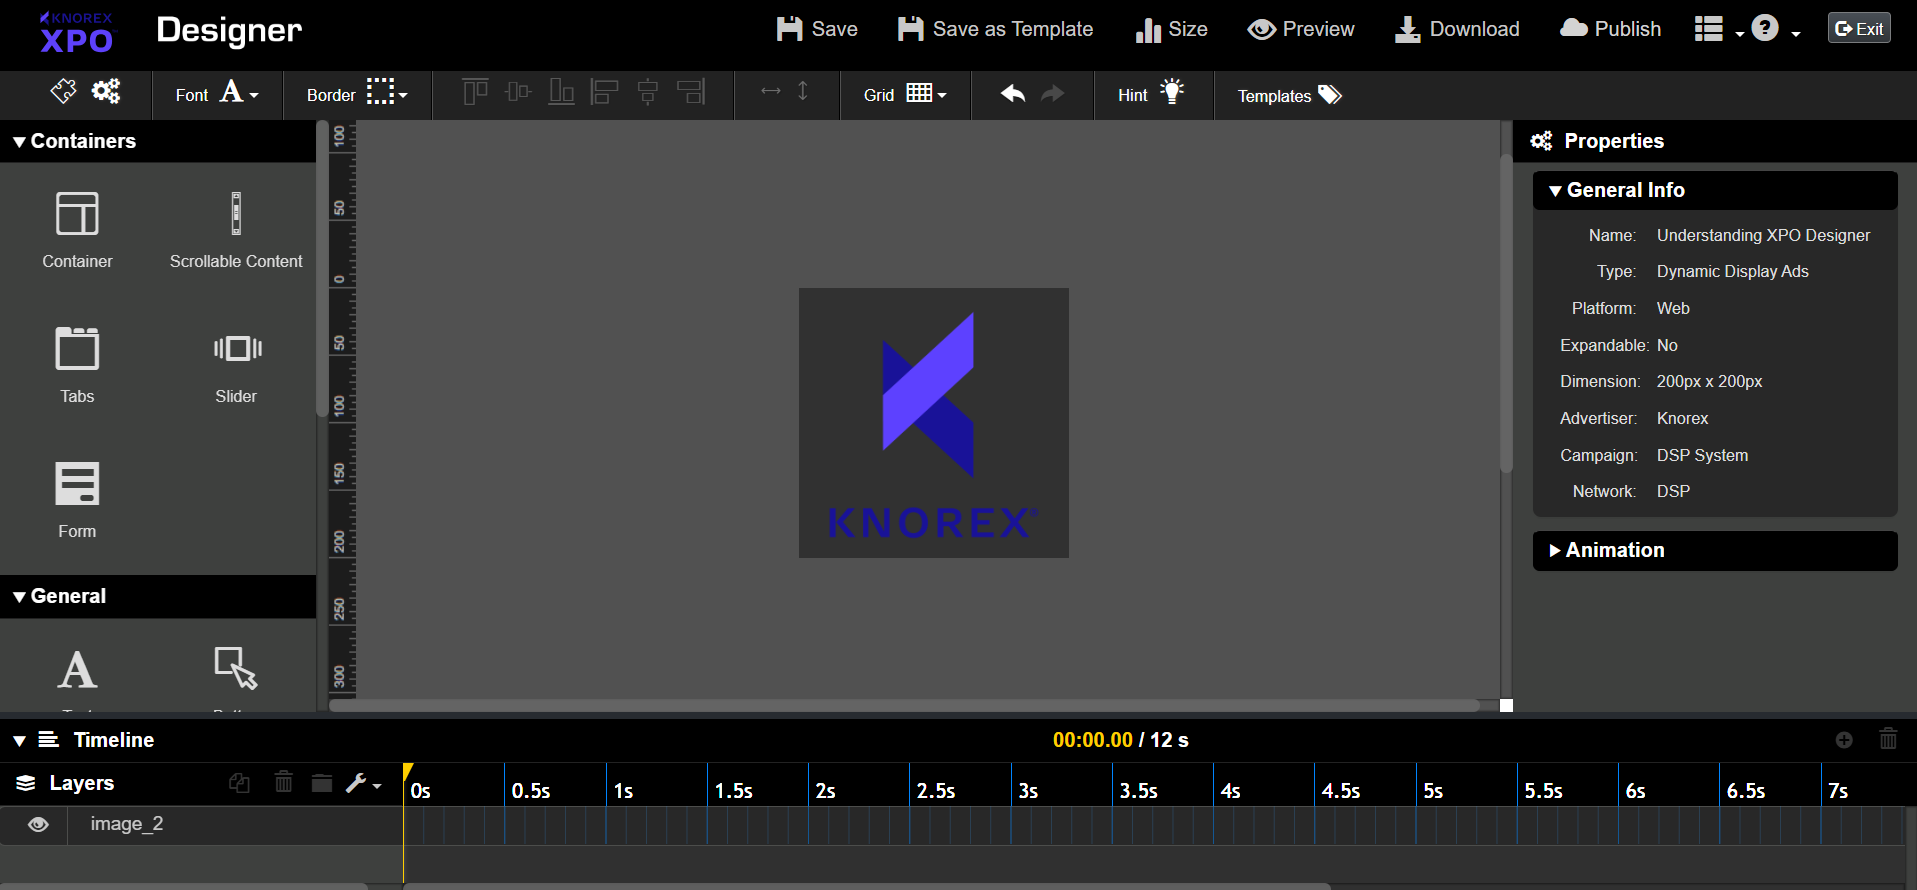Select the Button component with cursor icon
The height and width of the screenshot is (890, 1917).
click(236, 667)
